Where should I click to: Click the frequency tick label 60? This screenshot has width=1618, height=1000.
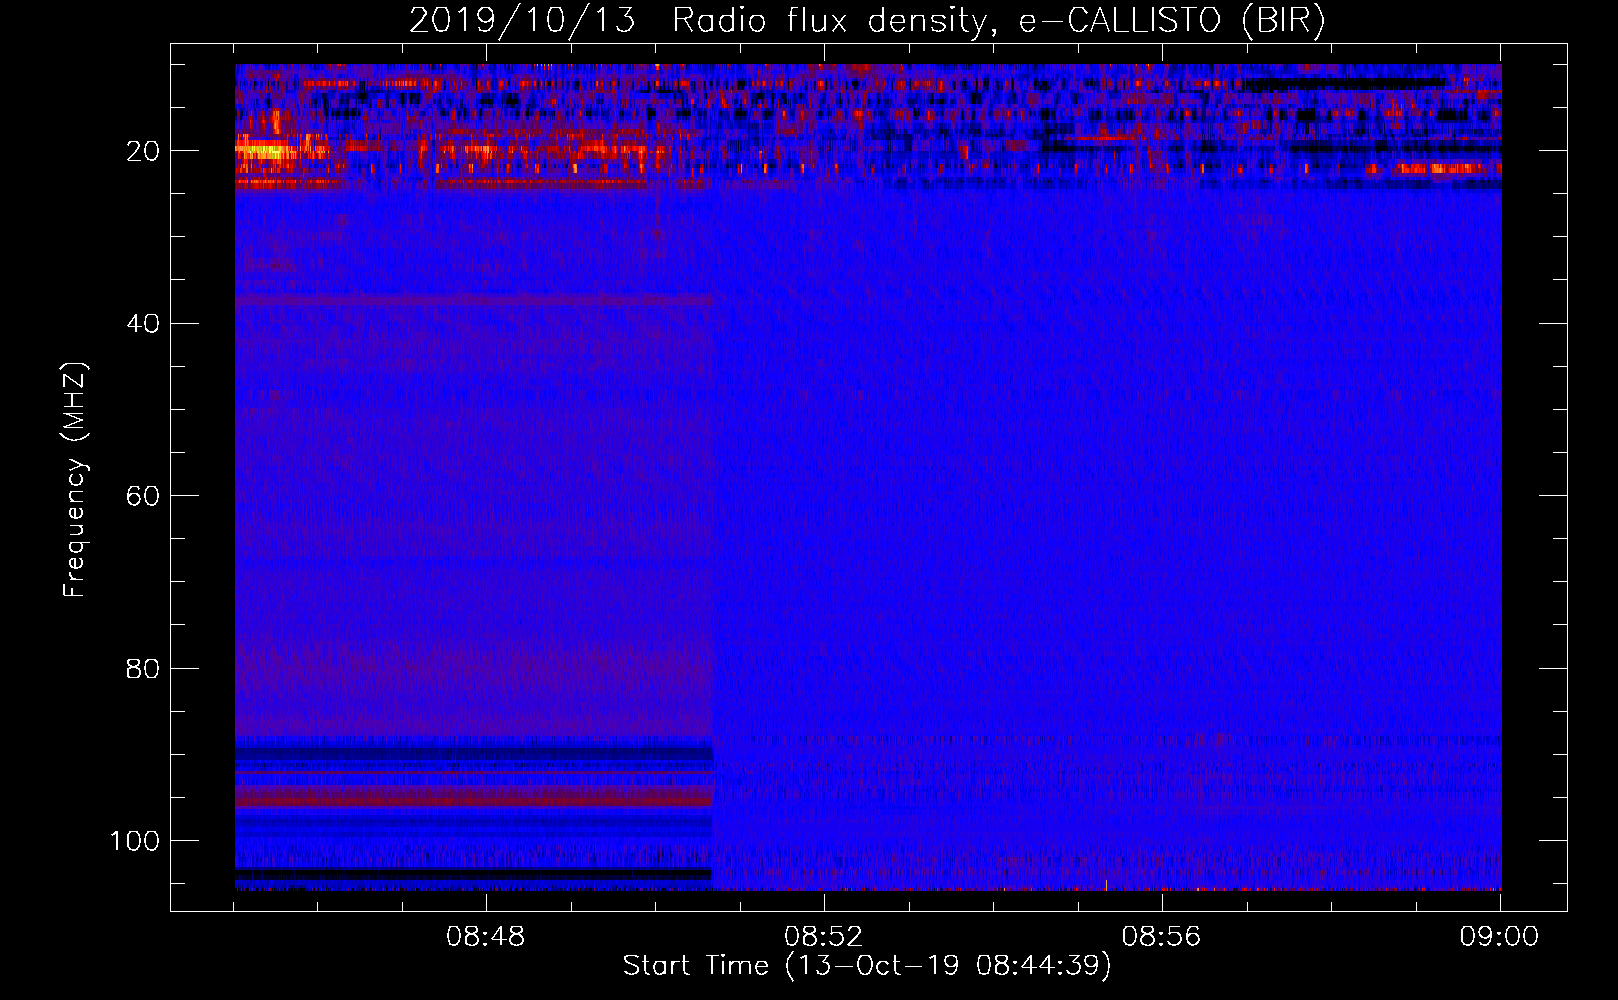pos(143,496)
